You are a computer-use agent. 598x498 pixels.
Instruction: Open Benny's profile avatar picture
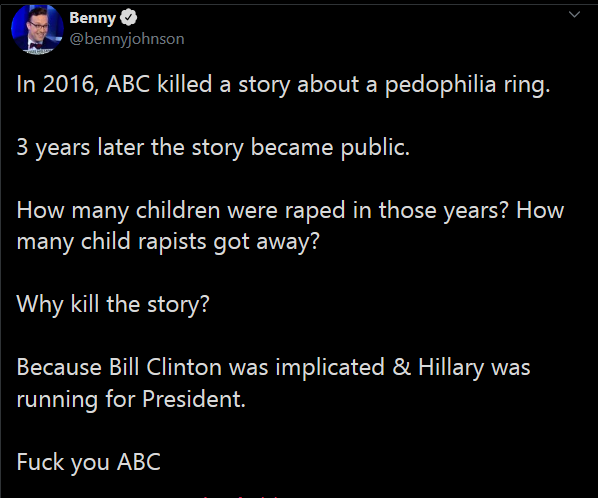click(37, 29)
